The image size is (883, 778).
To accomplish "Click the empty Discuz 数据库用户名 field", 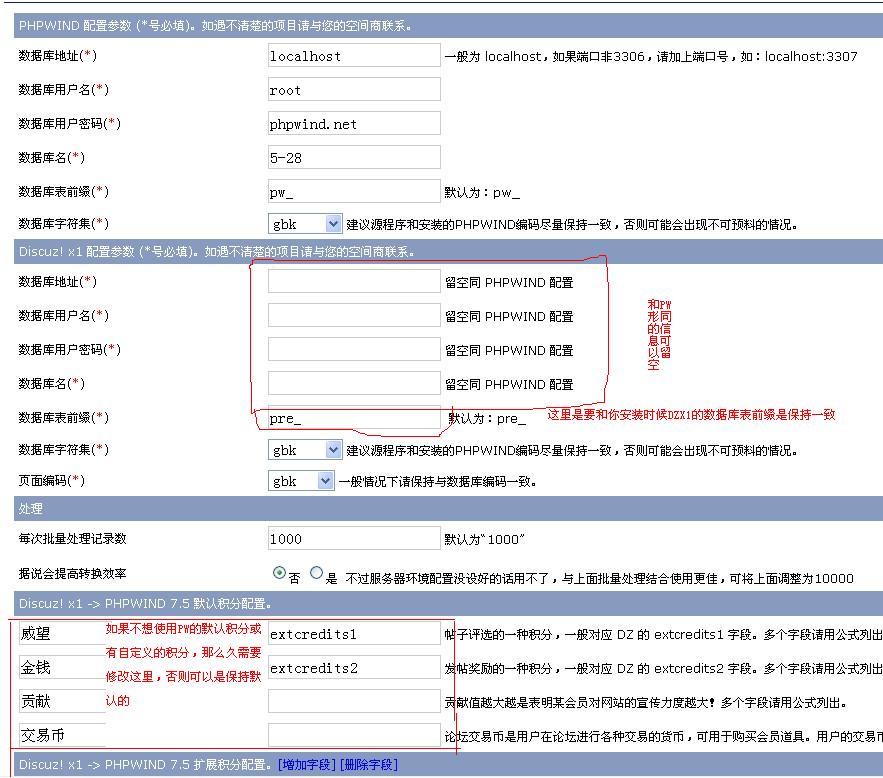I will (x=354, y=315).
